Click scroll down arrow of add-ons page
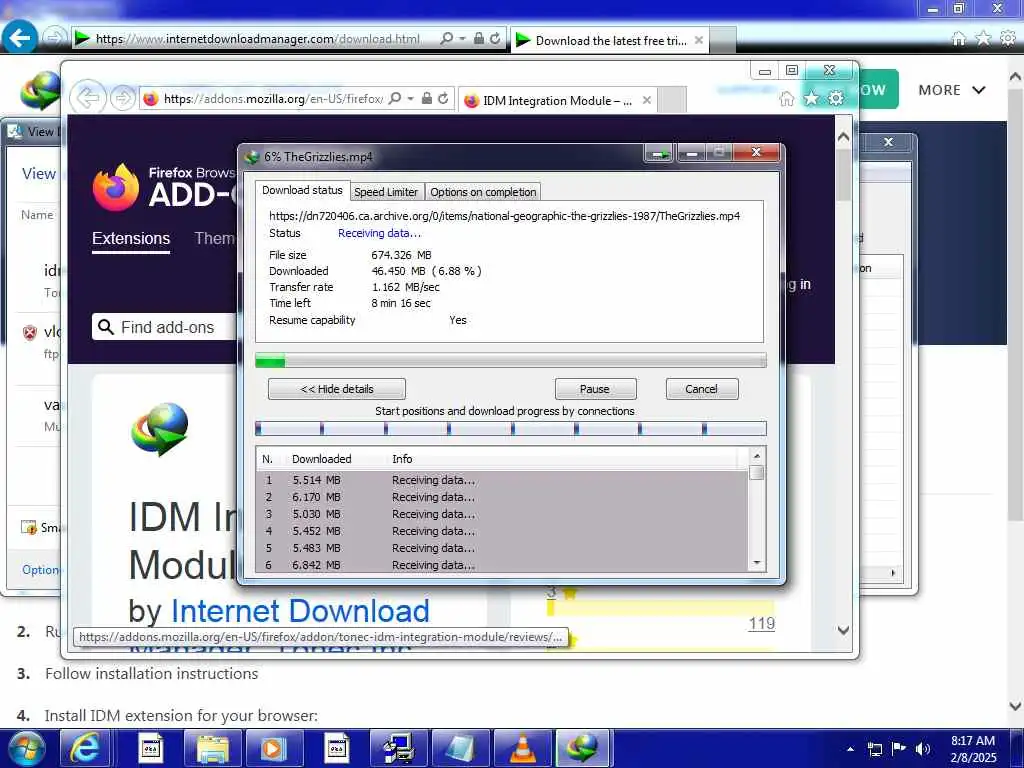Image resolution: width=1024 pixels, height=768 pixels. coord(843,631)
